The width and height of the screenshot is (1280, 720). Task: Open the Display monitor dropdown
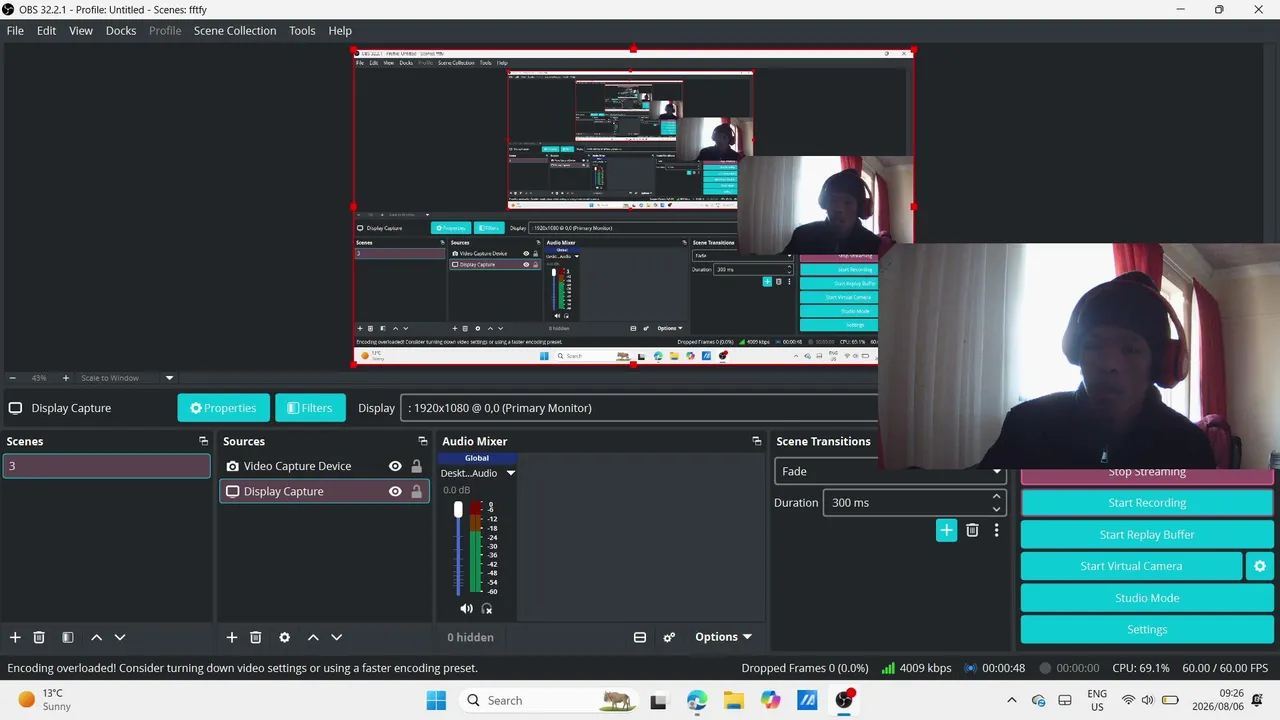pos(639,408)
